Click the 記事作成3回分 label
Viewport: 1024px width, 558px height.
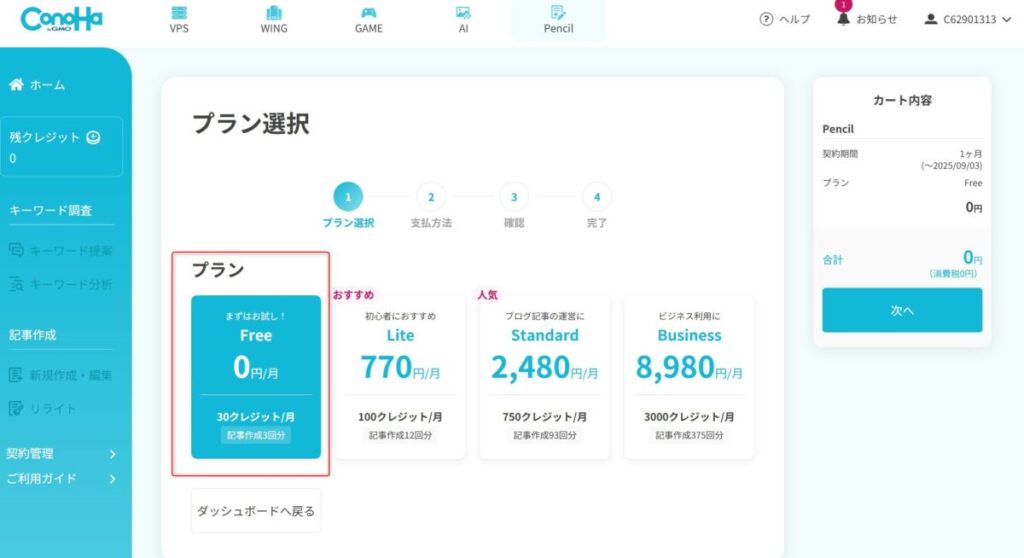click(x=256, y=435)
